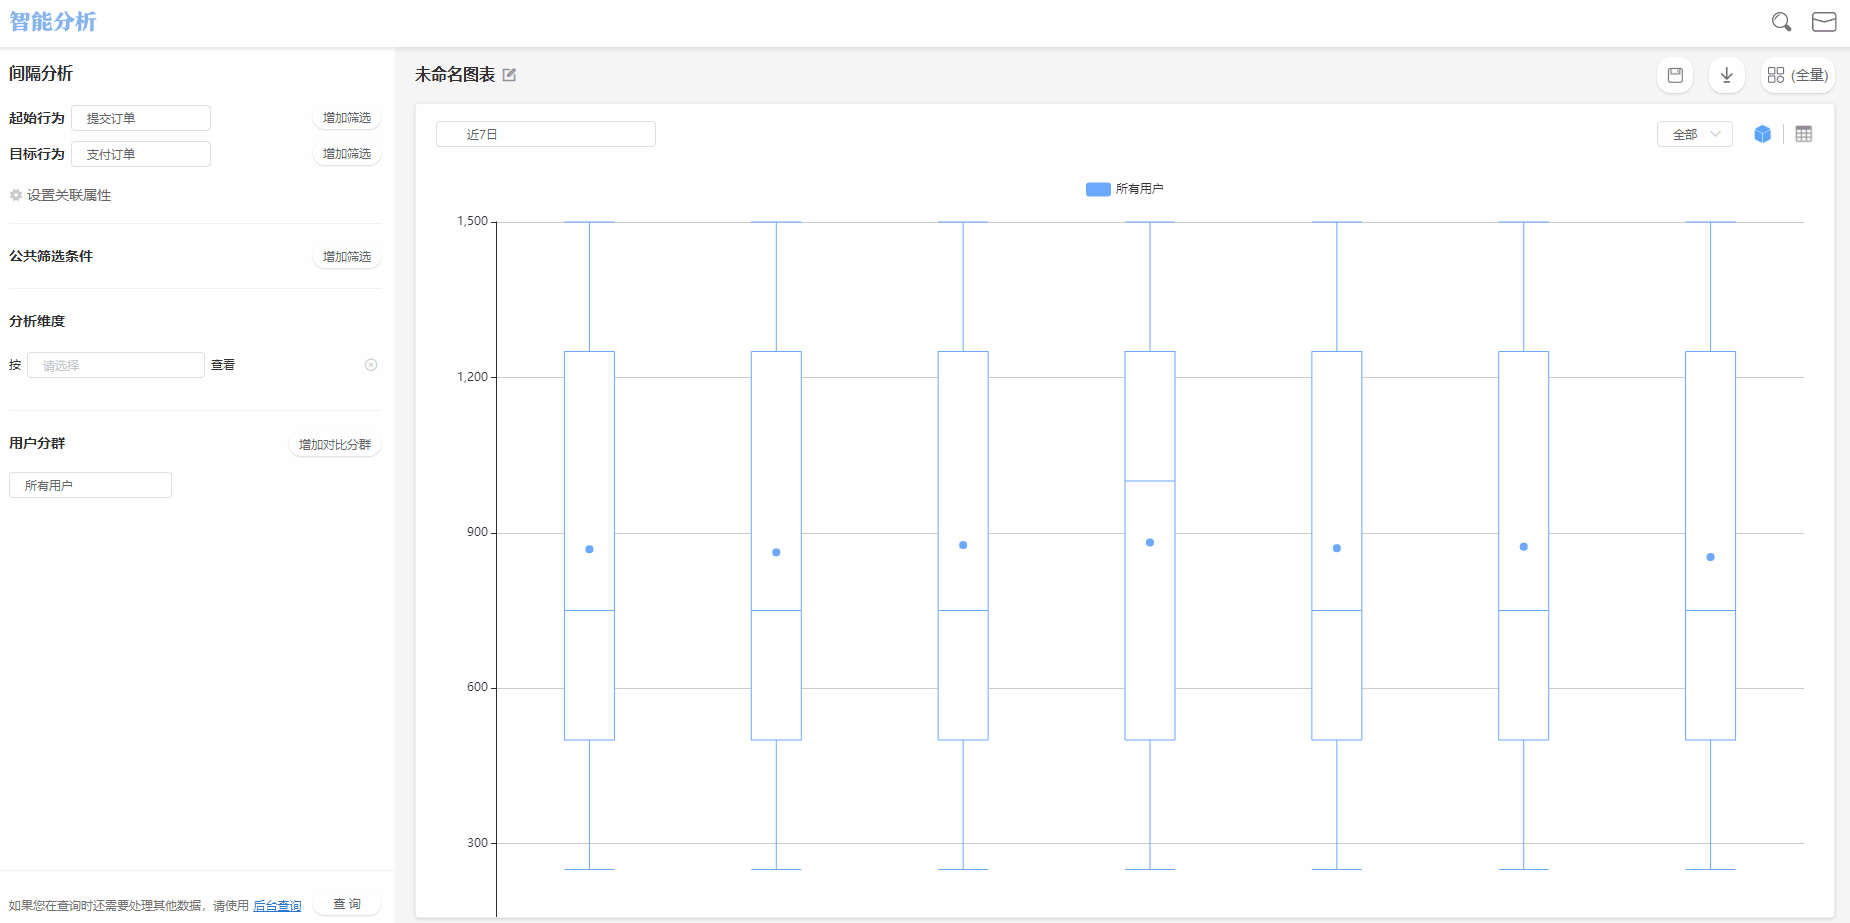
Task: Open the mail inbox icon
Action: pyautogui.click(x=1824, y=22)
